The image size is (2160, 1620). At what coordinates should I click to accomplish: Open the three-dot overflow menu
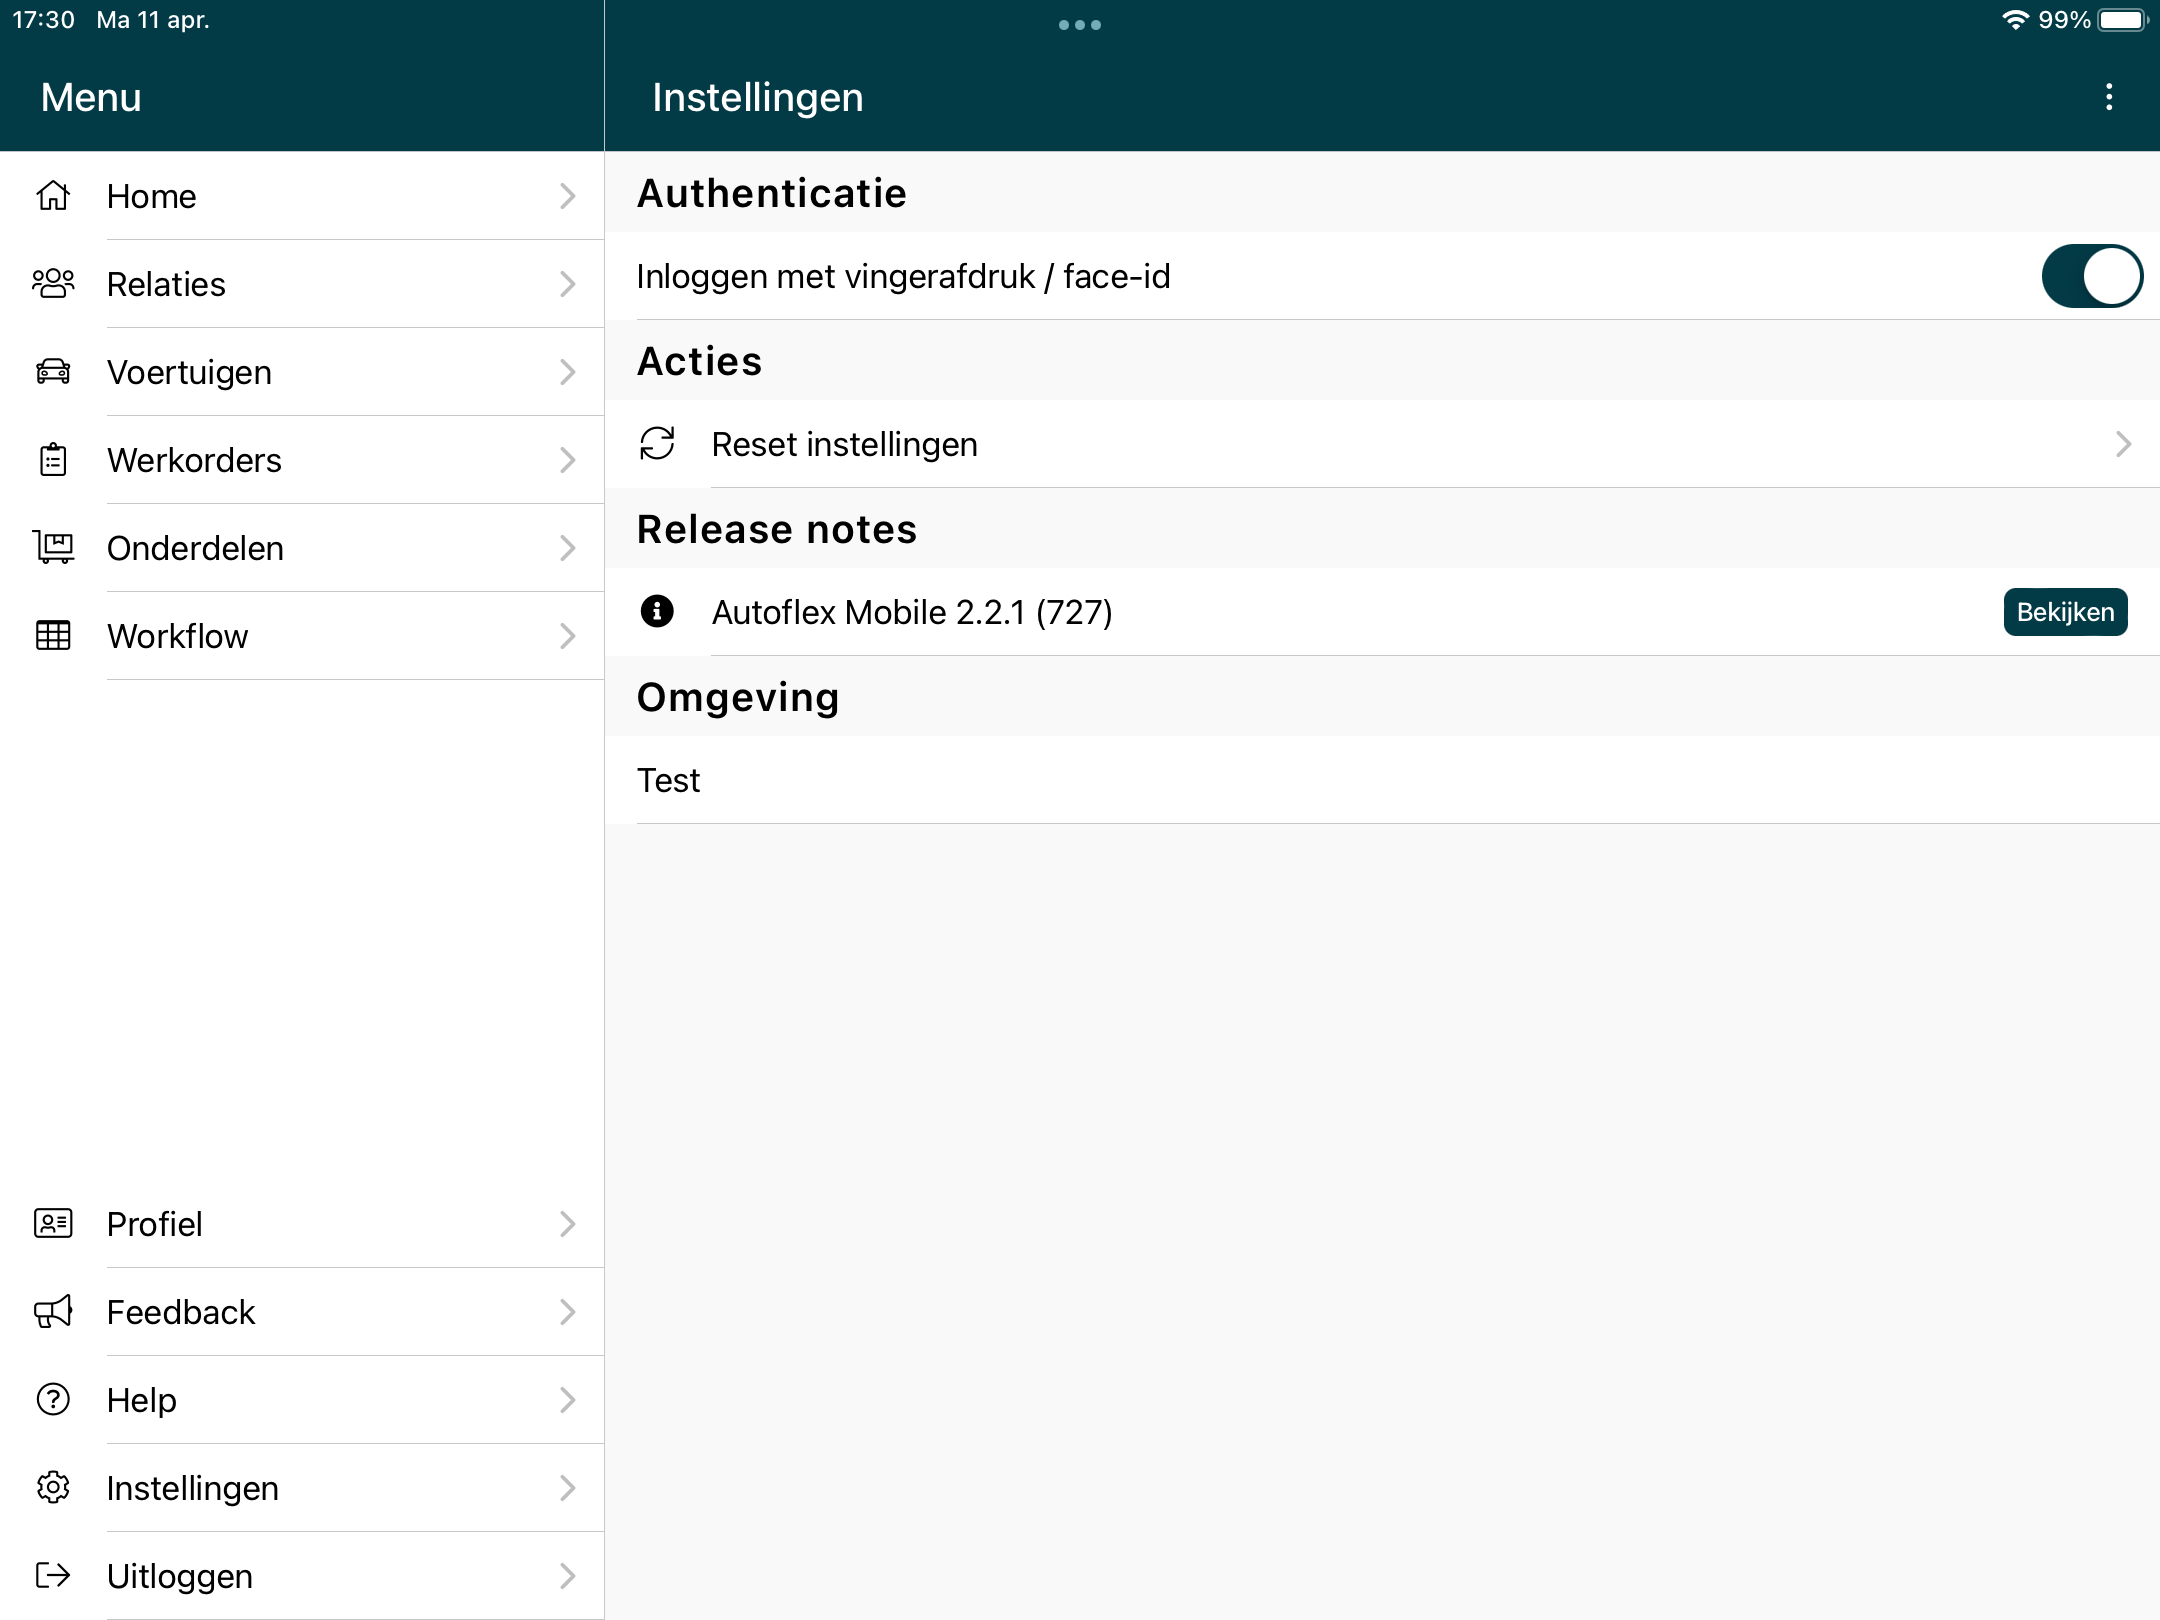click(2109, 97)
